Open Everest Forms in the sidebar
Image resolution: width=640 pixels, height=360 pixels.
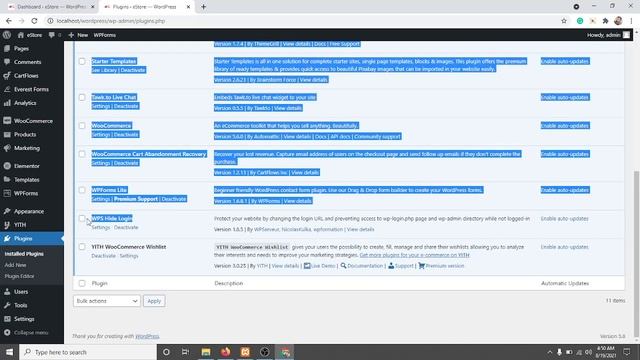32,89
